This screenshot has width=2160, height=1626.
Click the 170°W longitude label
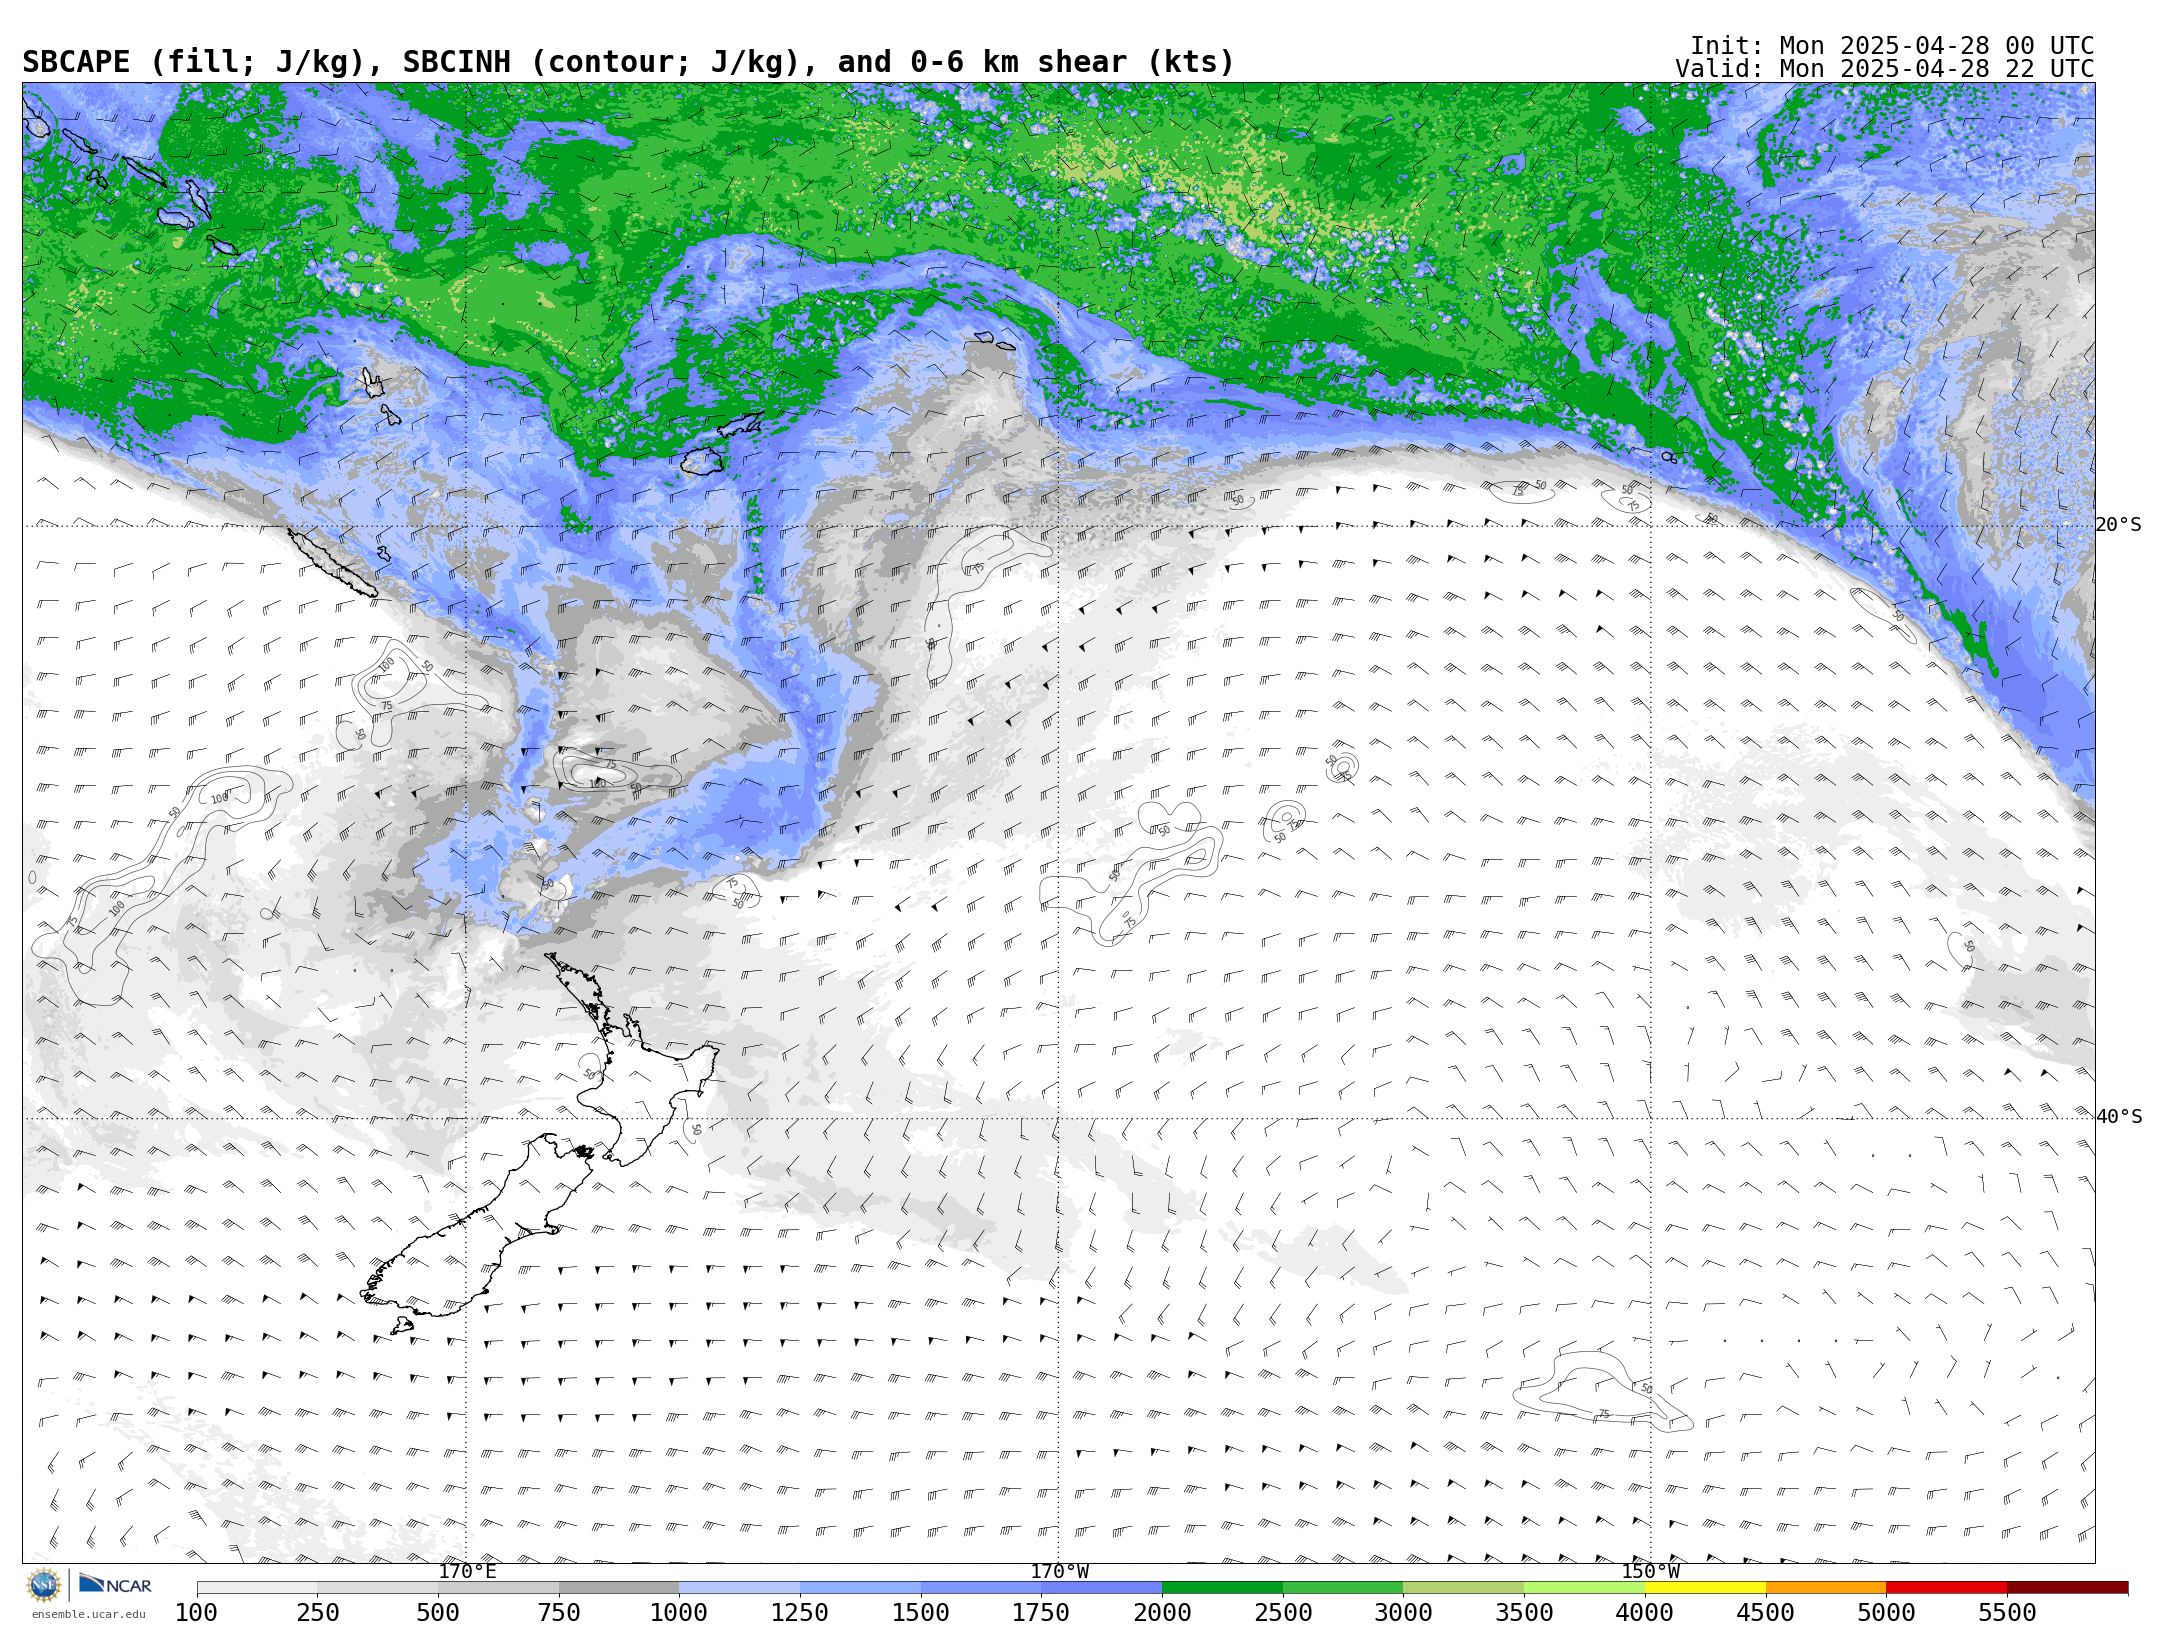pyautogui.click(x=1059, y=1571)
